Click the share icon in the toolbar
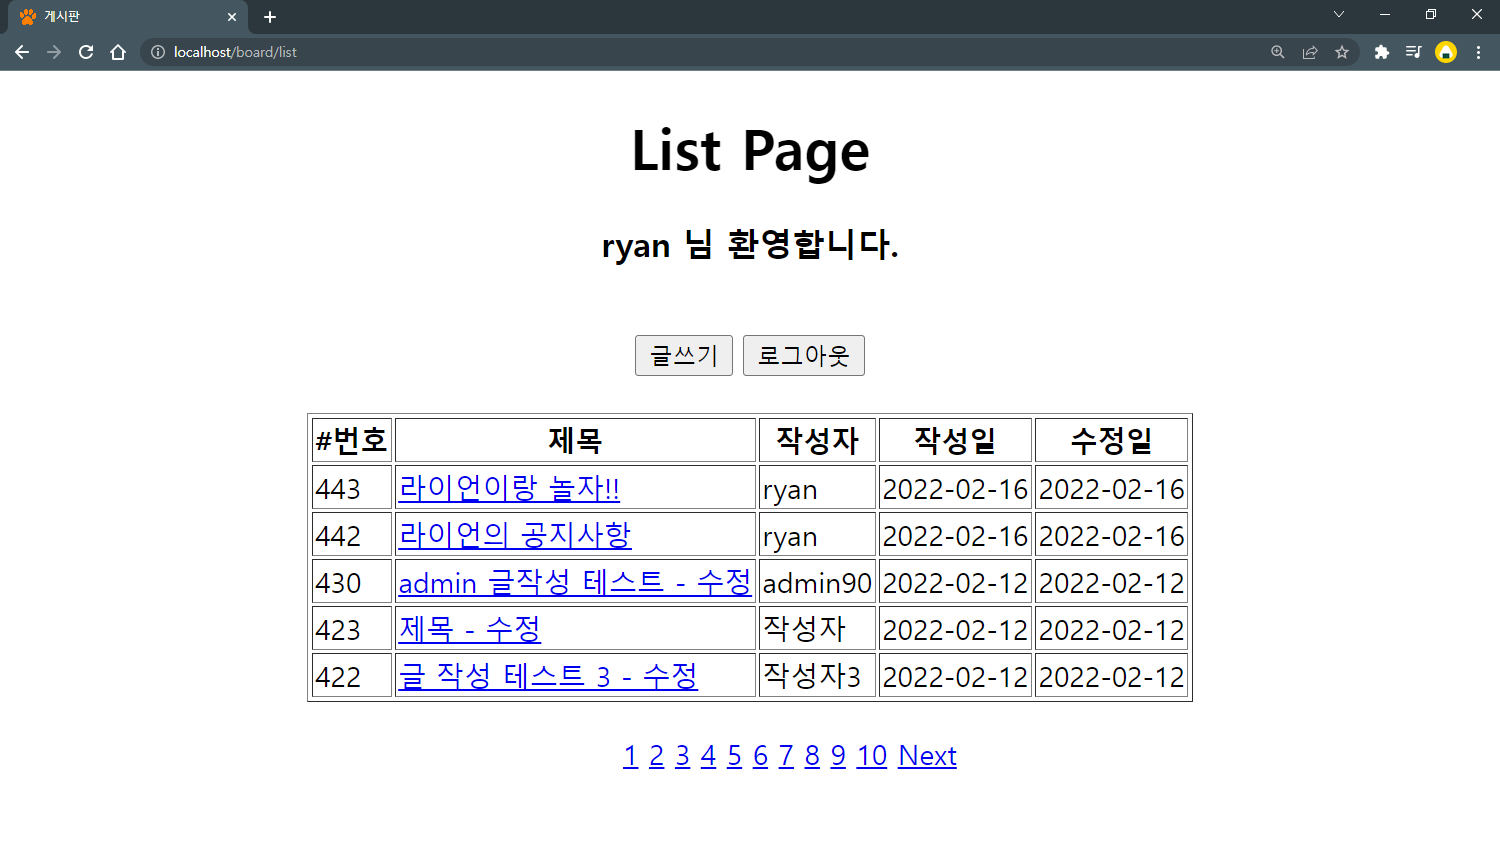This screenshot has height=860, width=1500. pos(1310,52)
